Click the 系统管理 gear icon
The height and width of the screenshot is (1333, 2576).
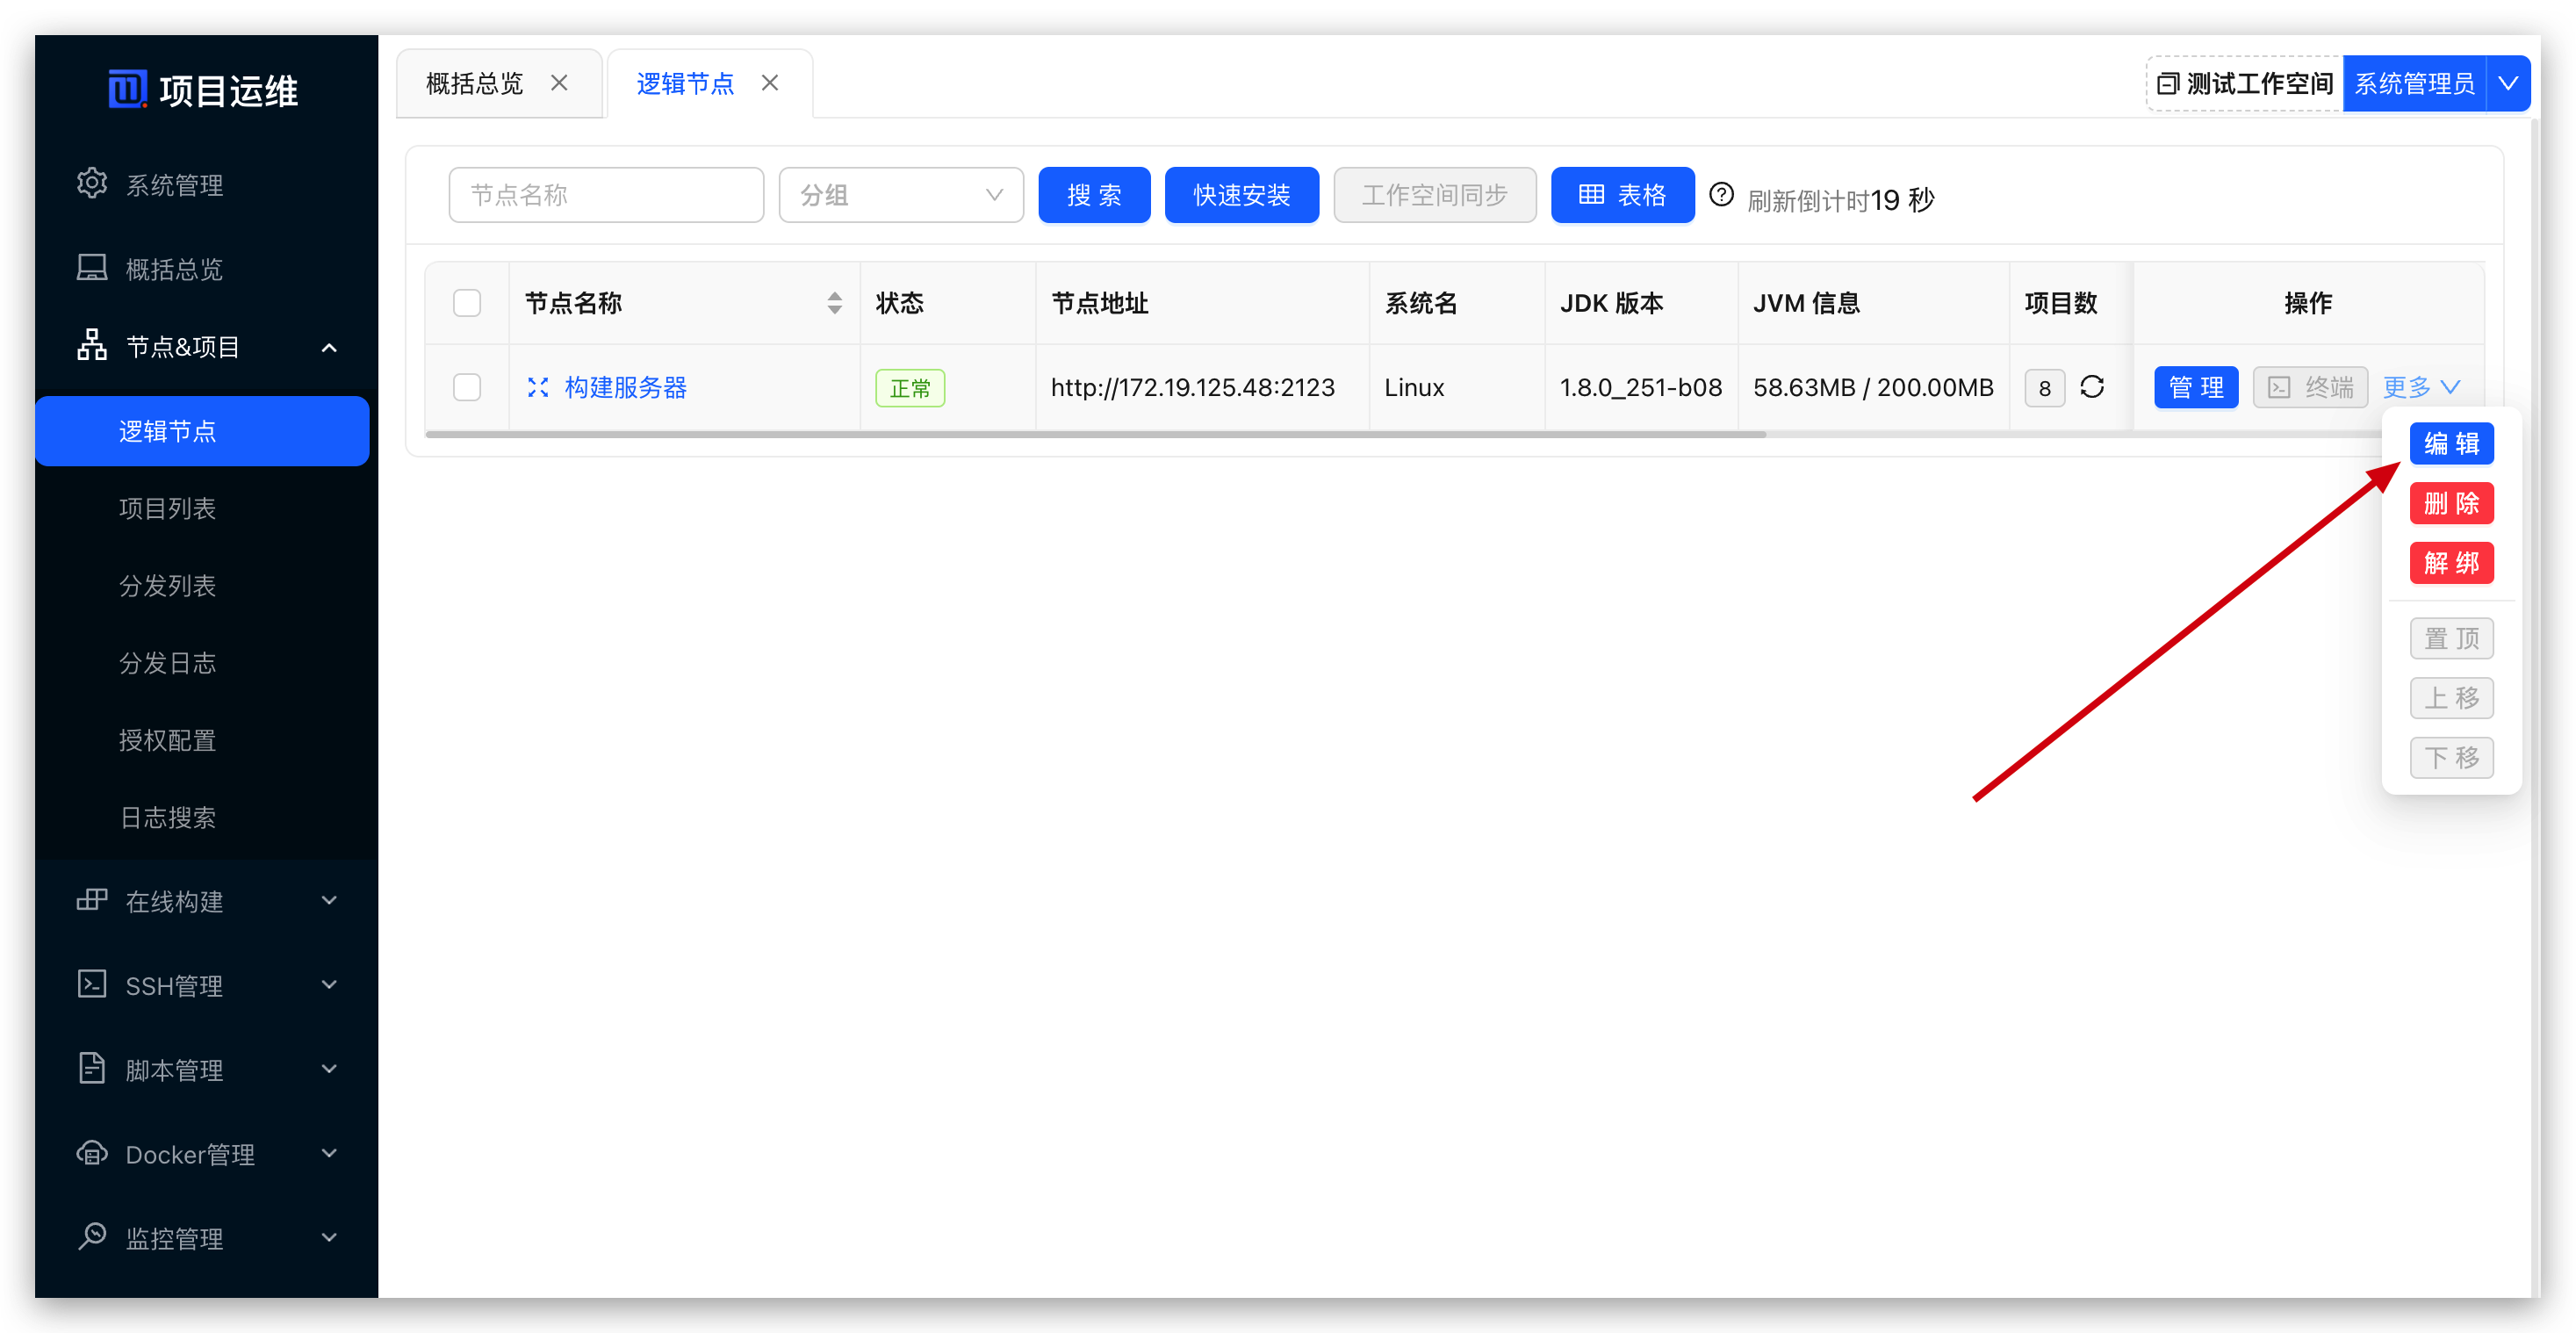pos(92,183)
